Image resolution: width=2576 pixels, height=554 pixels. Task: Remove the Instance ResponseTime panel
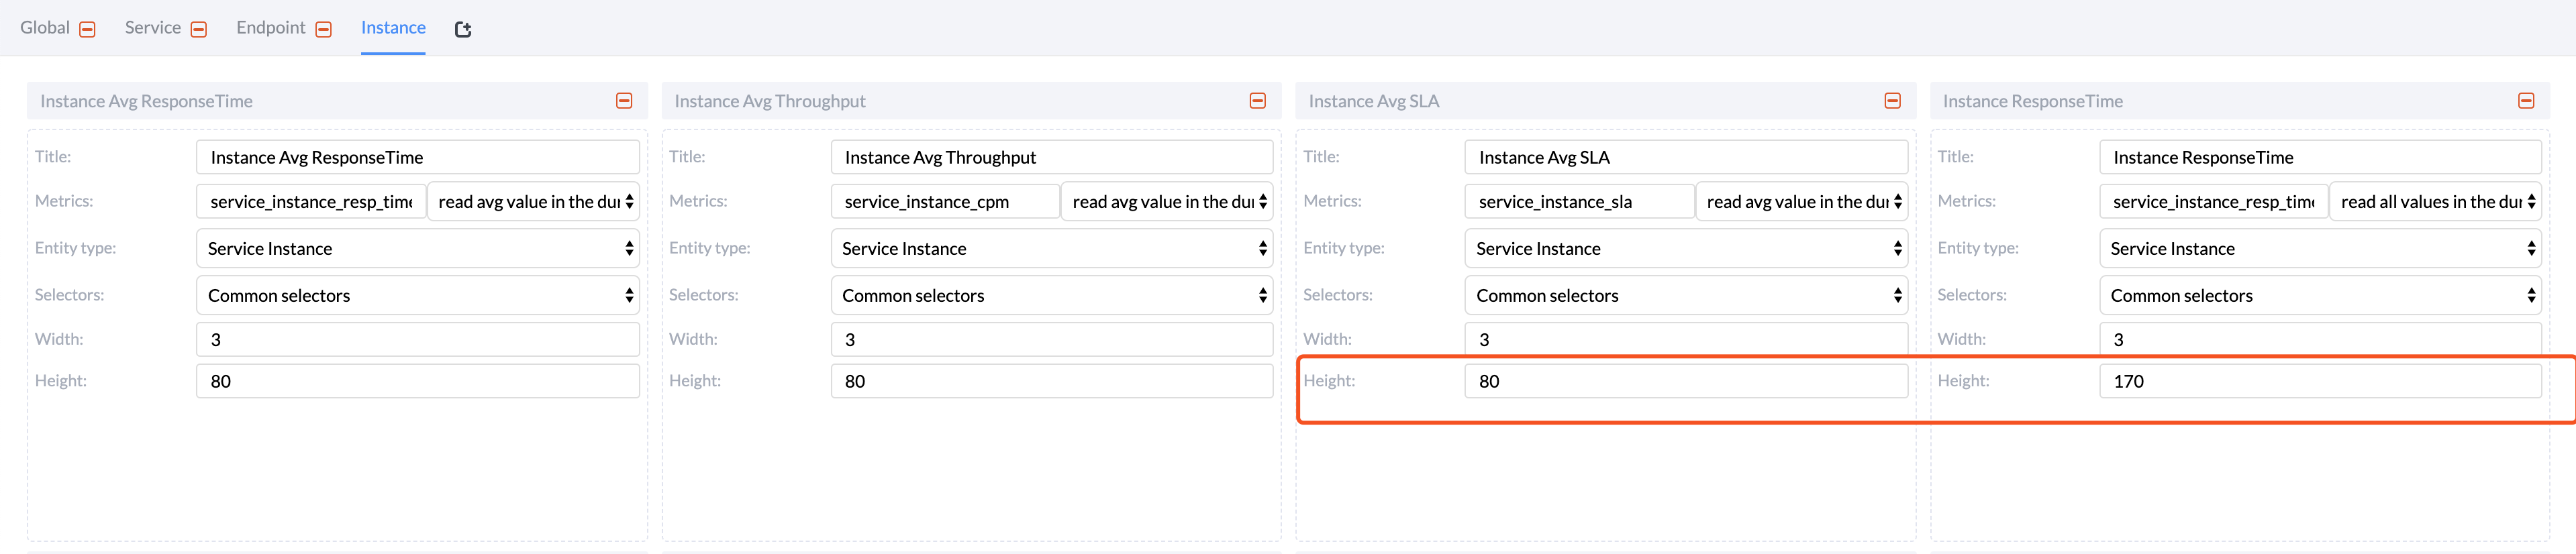point(2526,101)
